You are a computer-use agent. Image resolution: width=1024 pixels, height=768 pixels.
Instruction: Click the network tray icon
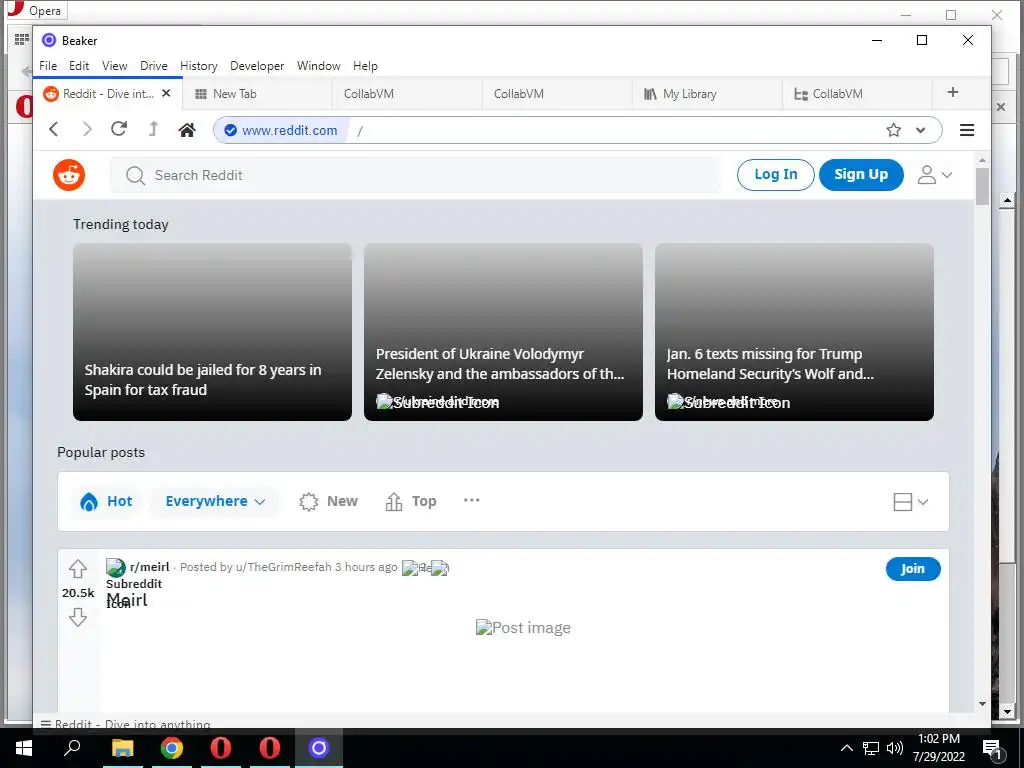tap(871, 748)
